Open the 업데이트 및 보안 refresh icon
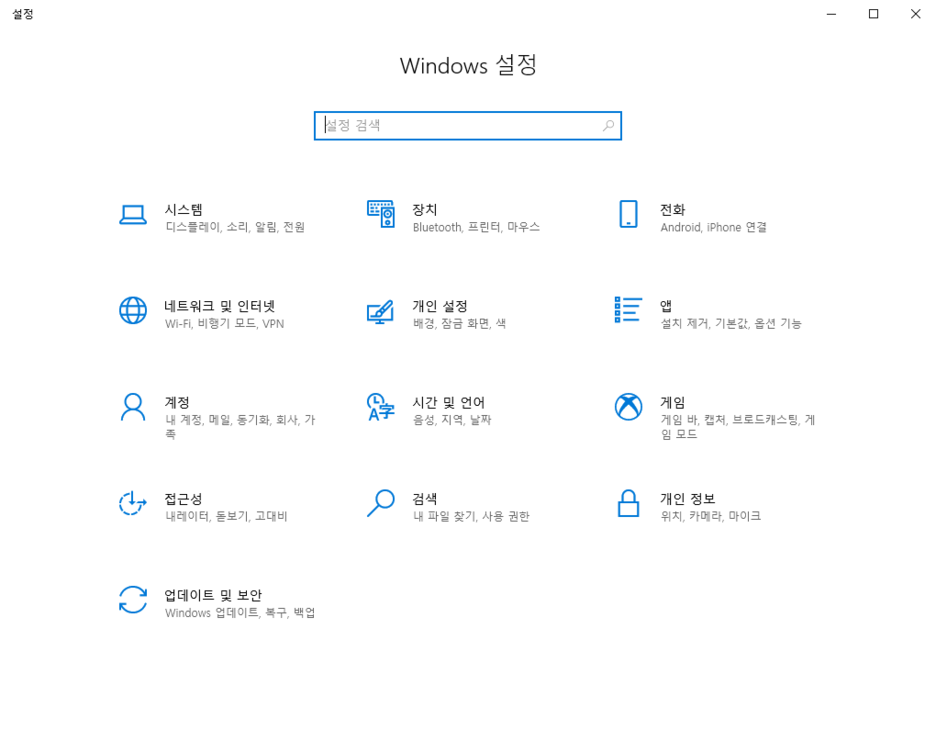The width and height of the screenshot is (936, 730). point(133,600)
